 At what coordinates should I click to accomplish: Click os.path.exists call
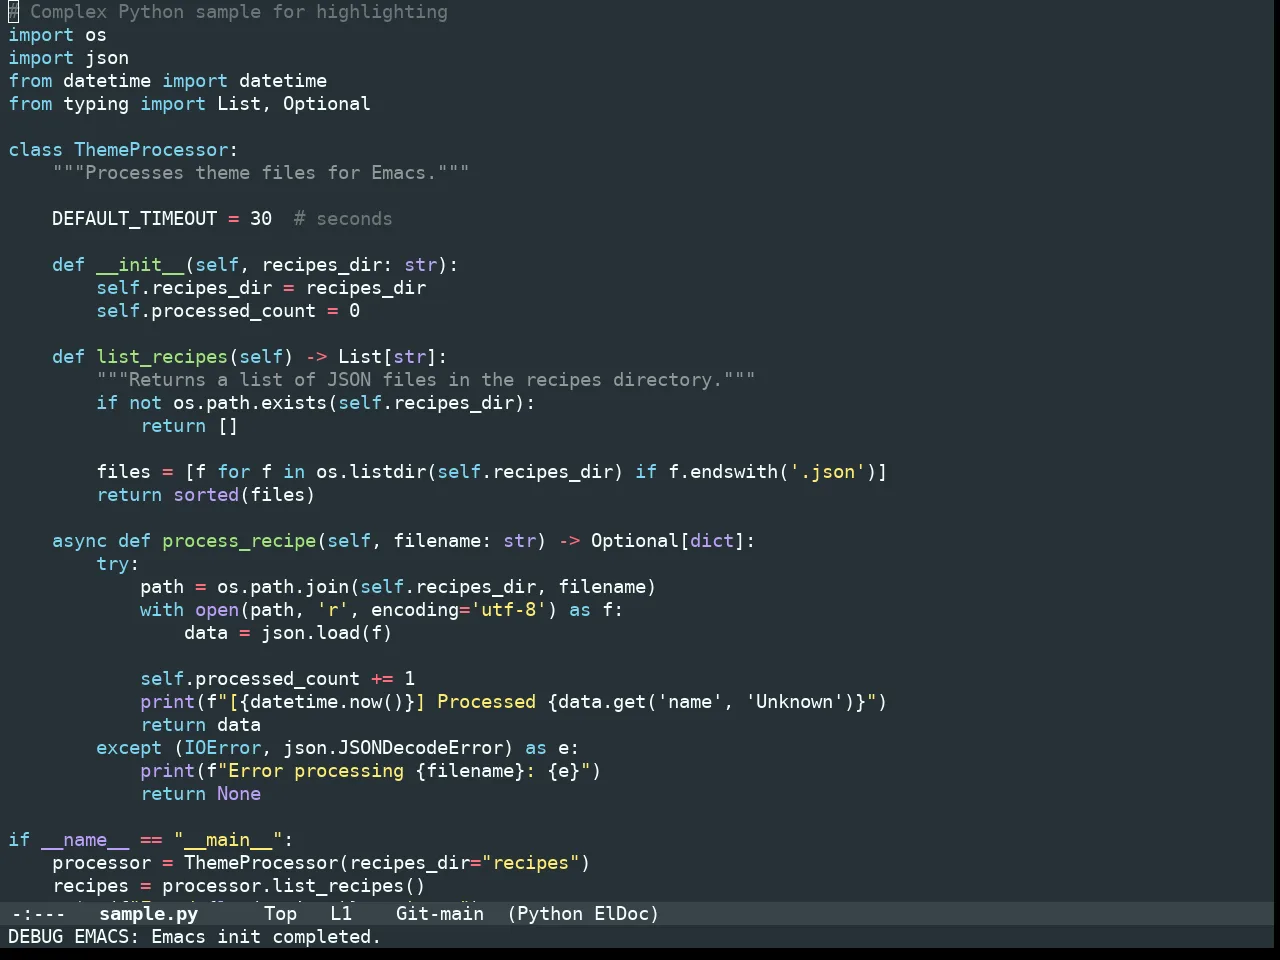[250, 403]
